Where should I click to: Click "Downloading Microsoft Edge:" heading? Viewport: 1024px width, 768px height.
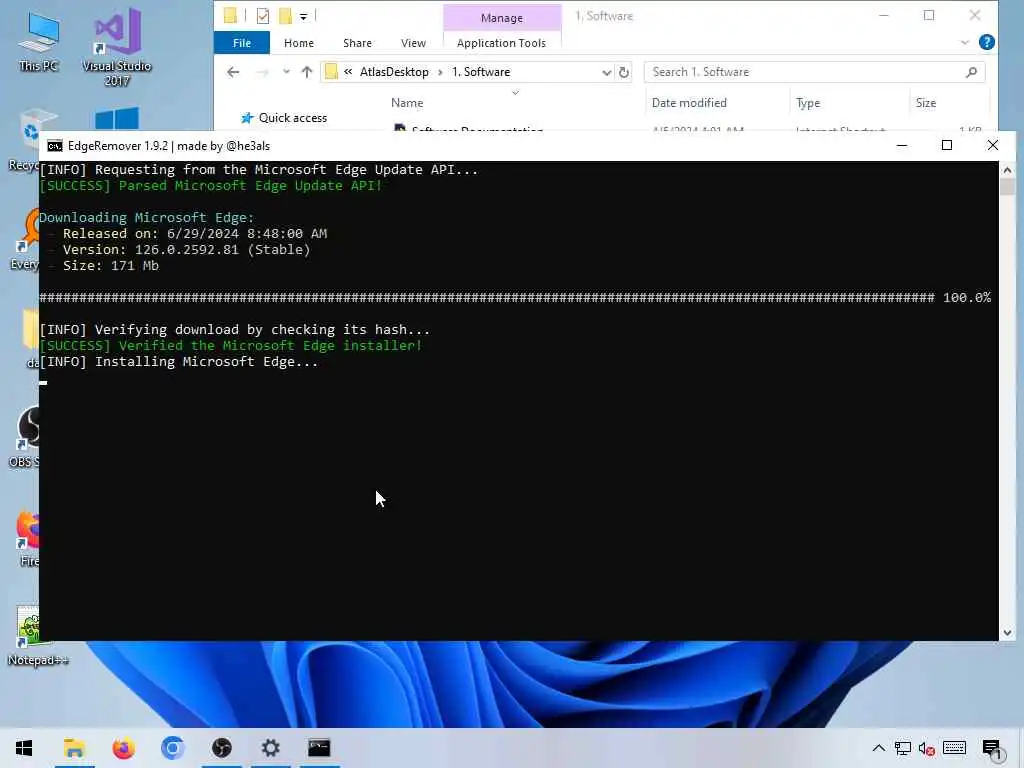click(146, 217)
